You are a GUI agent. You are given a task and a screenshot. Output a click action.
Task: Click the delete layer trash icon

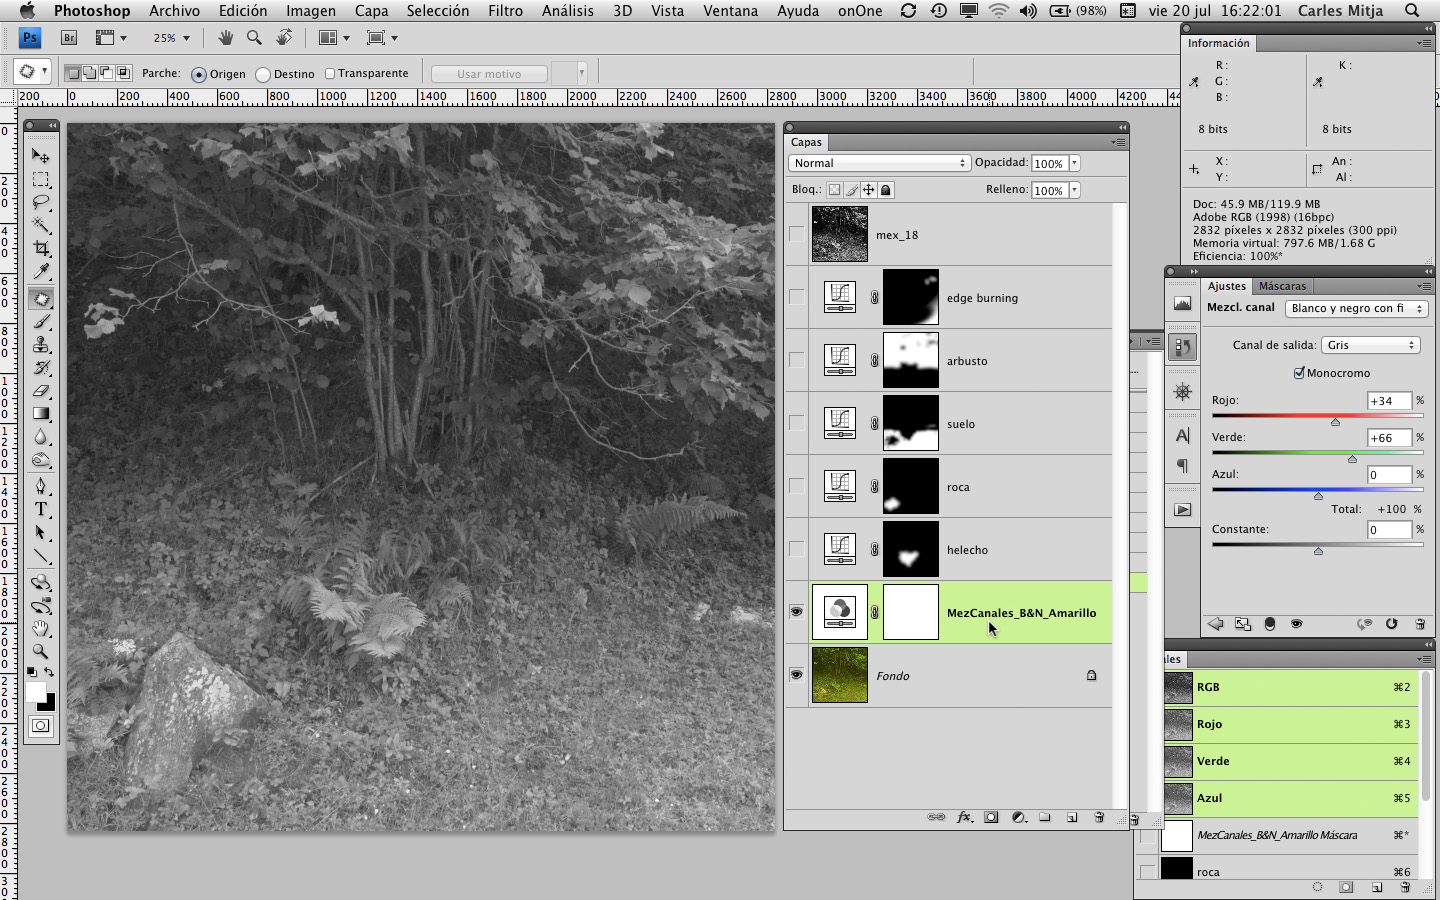pos(1099,817)
